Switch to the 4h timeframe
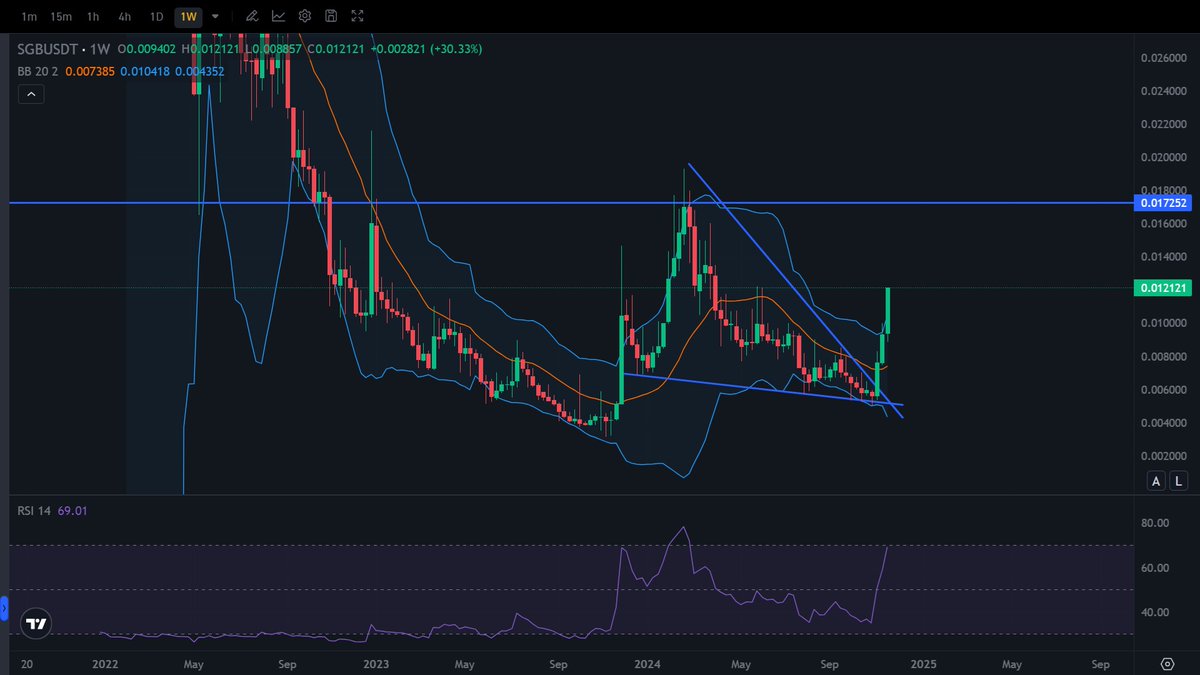 (124, 16)
